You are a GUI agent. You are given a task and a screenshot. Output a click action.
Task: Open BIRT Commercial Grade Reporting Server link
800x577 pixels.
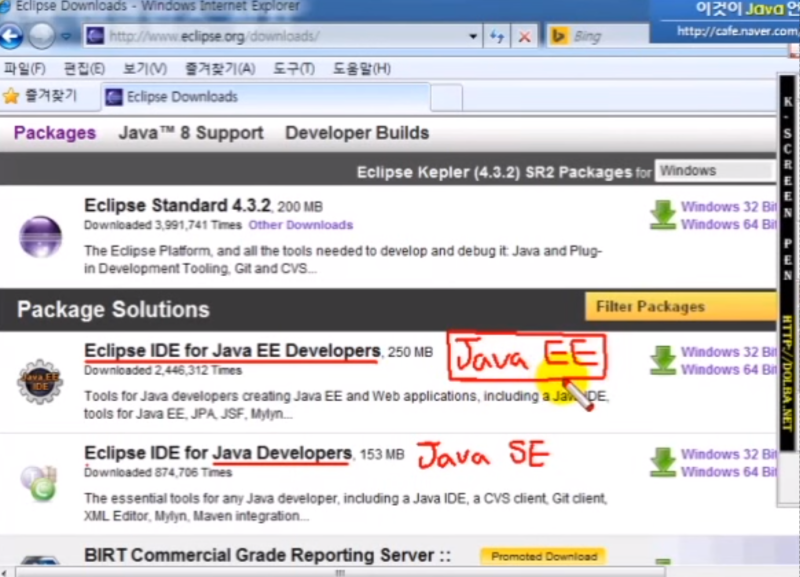click(268, 555)
